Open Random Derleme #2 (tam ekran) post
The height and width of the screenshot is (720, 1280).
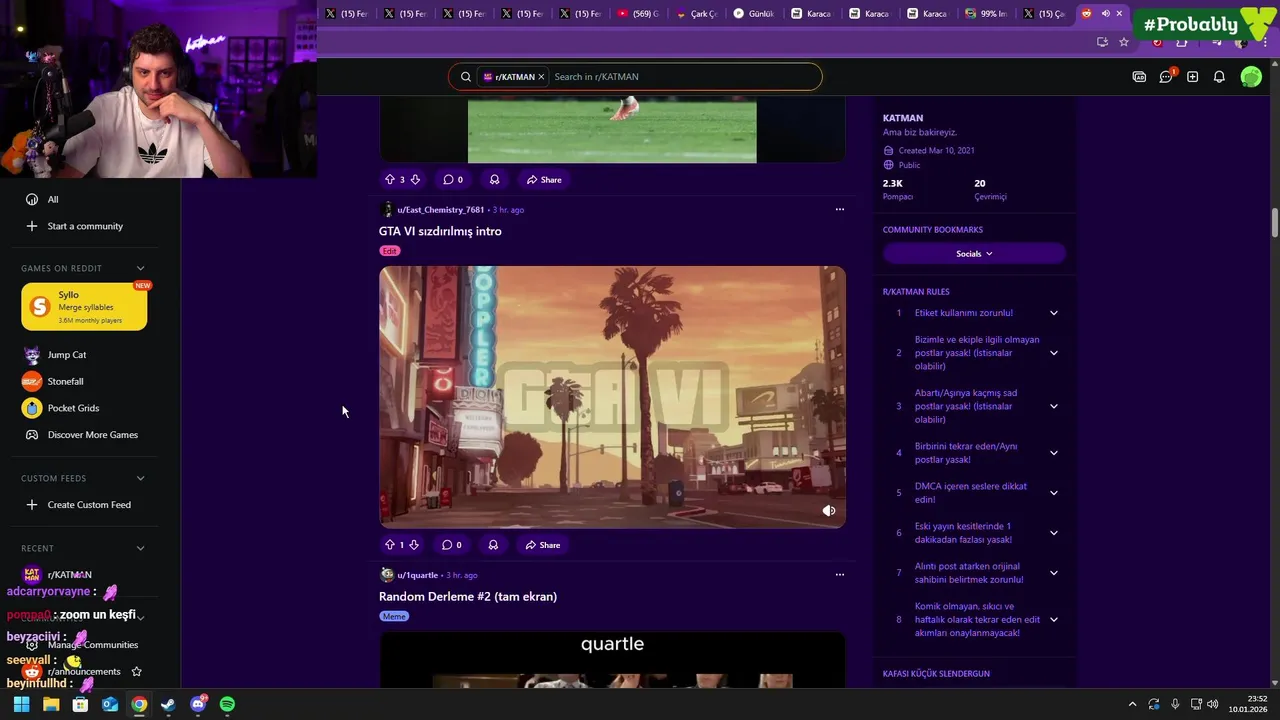point(468,596)
